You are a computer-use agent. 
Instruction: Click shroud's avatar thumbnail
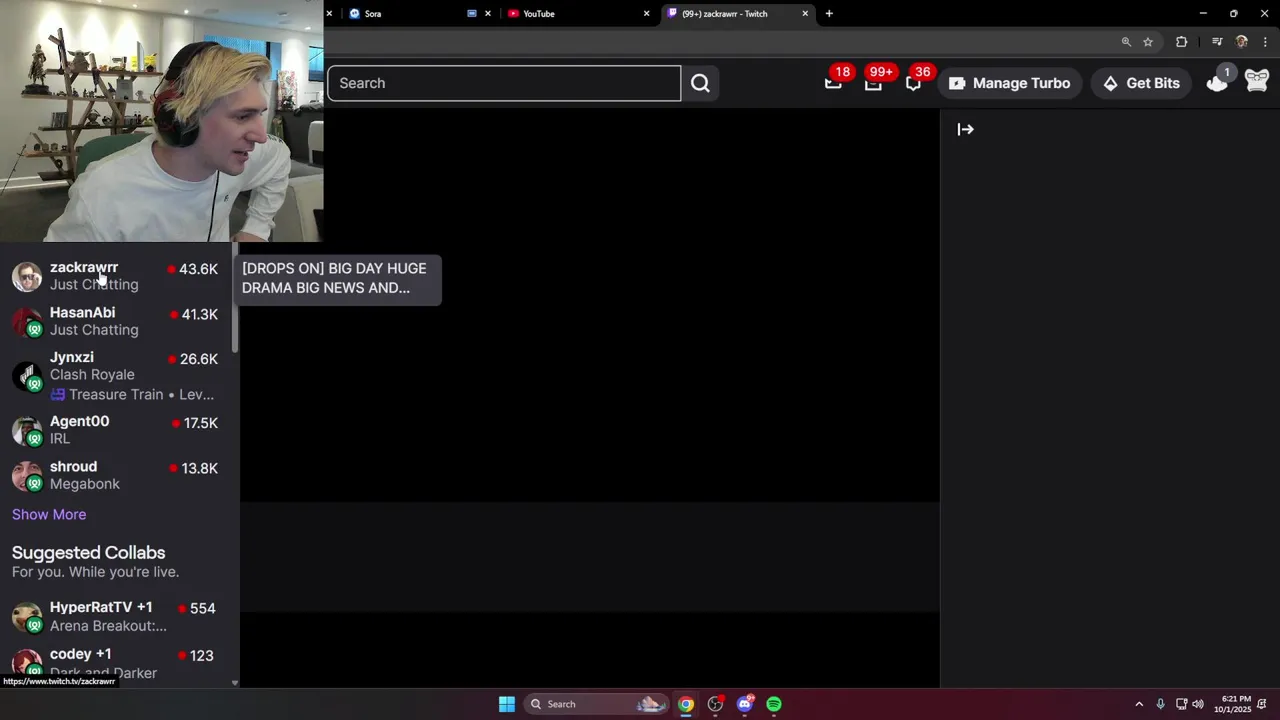27,475
